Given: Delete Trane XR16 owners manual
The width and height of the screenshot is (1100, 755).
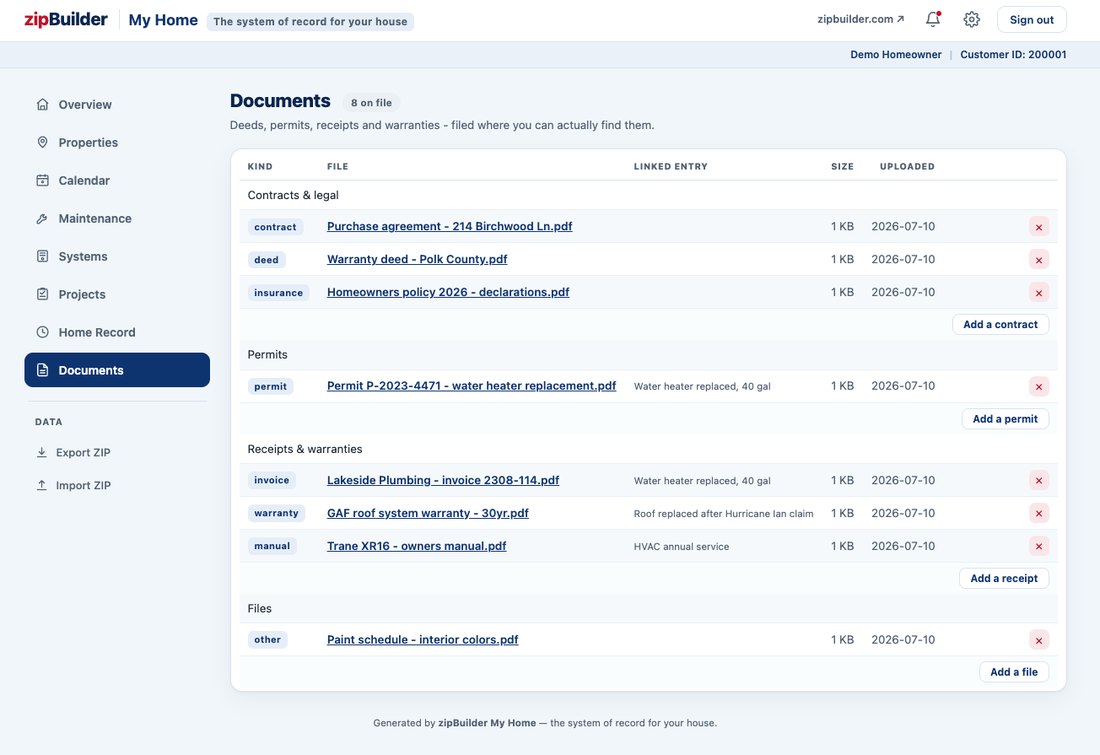Looking at the screenshot, I should coord(1039,547).
